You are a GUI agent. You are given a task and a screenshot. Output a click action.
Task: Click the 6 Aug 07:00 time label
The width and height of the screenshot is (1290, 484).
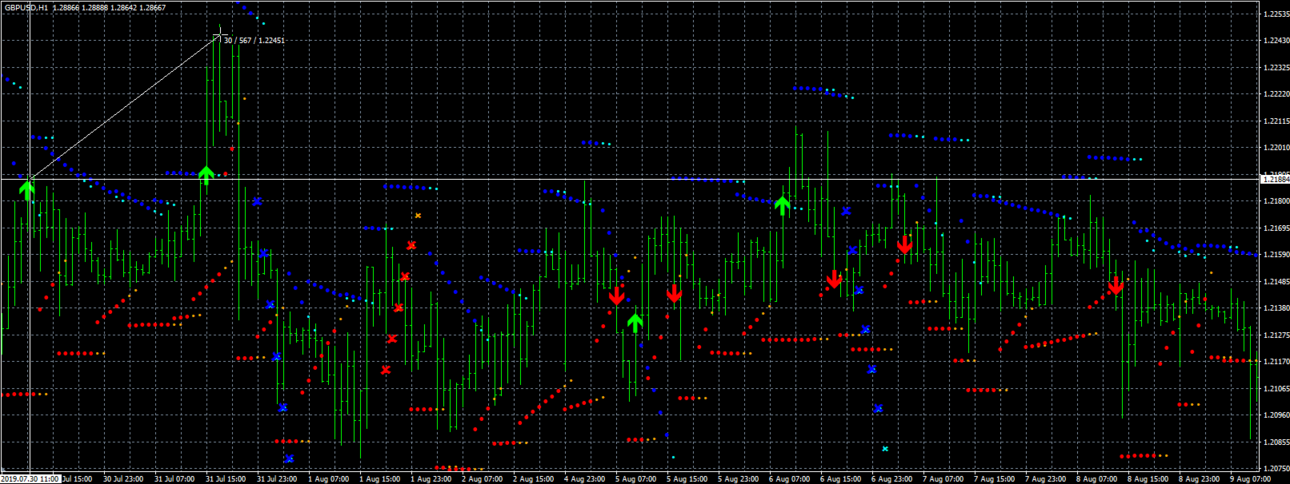click(x=789, y=479)
